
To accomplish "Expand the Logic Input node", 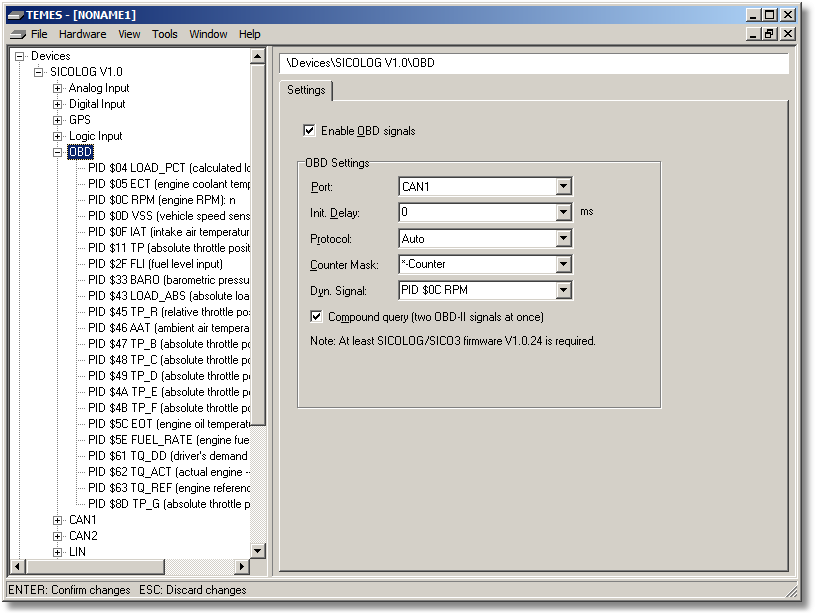I will coord(57,136).
